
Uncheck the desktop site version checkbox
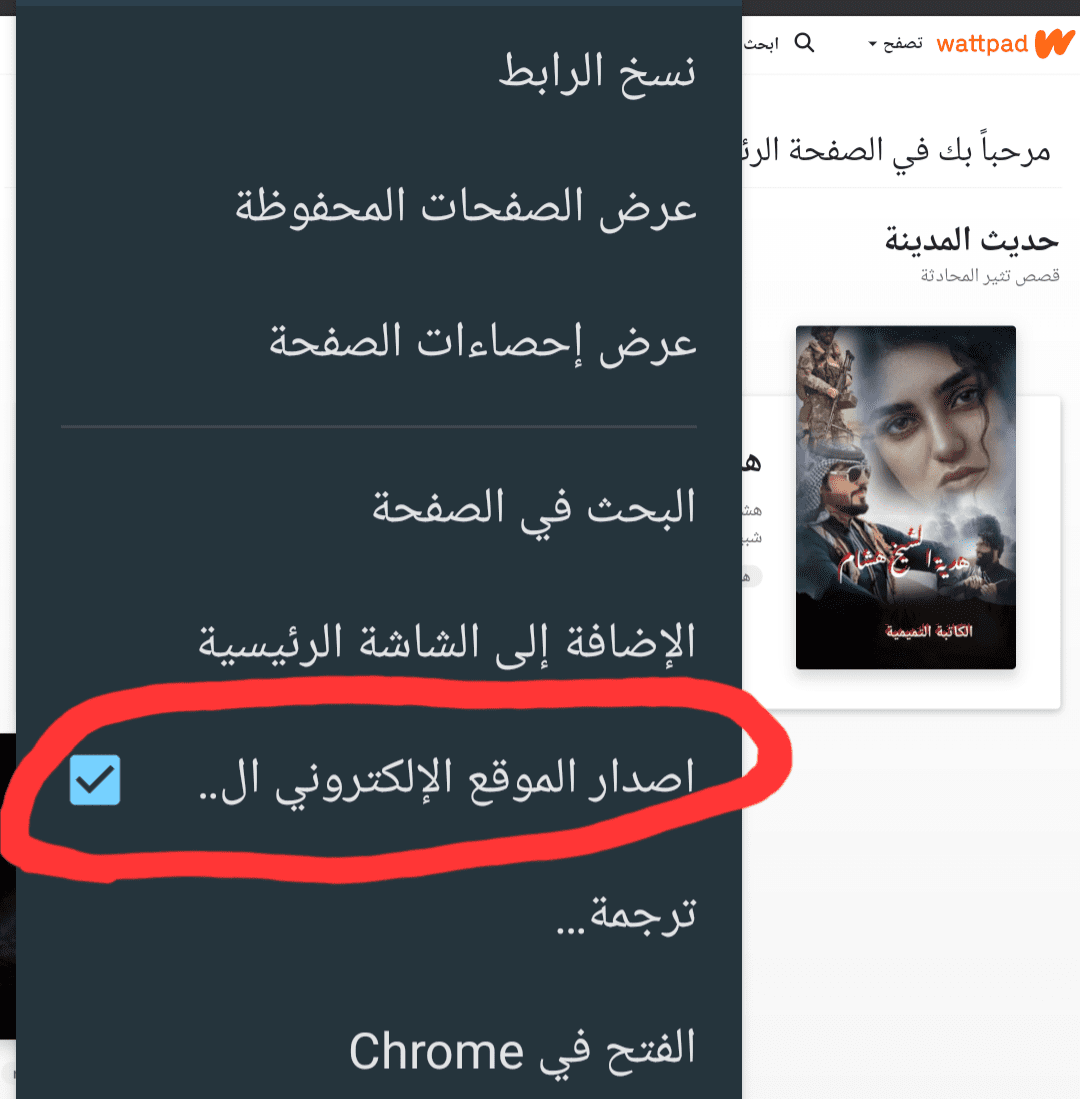click(x=95, y=779)
